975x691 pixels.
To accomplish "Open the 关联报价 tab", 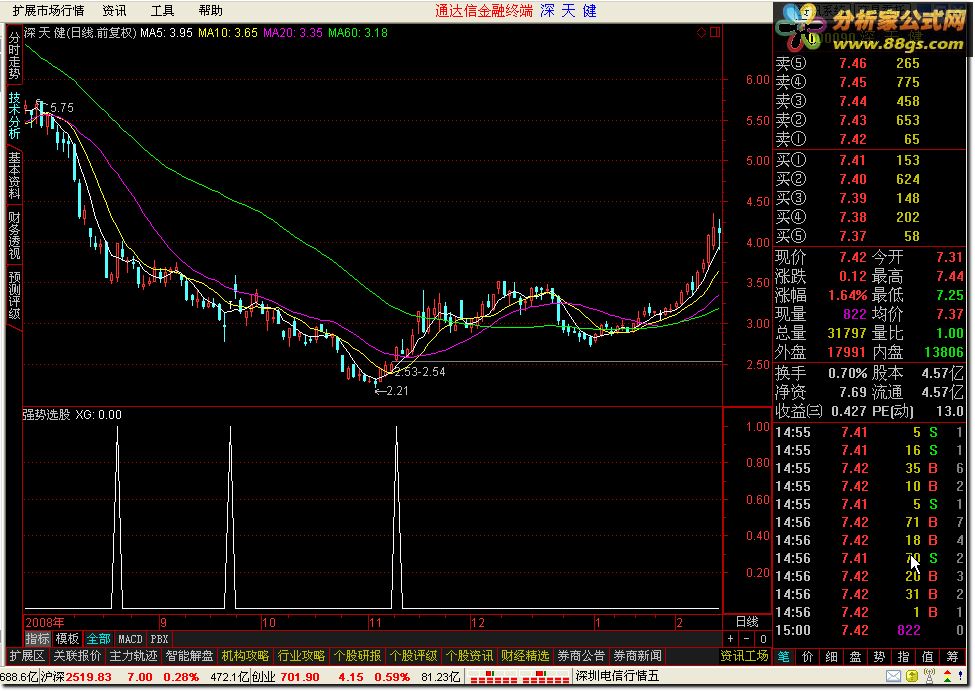I will tap(77, 656).
